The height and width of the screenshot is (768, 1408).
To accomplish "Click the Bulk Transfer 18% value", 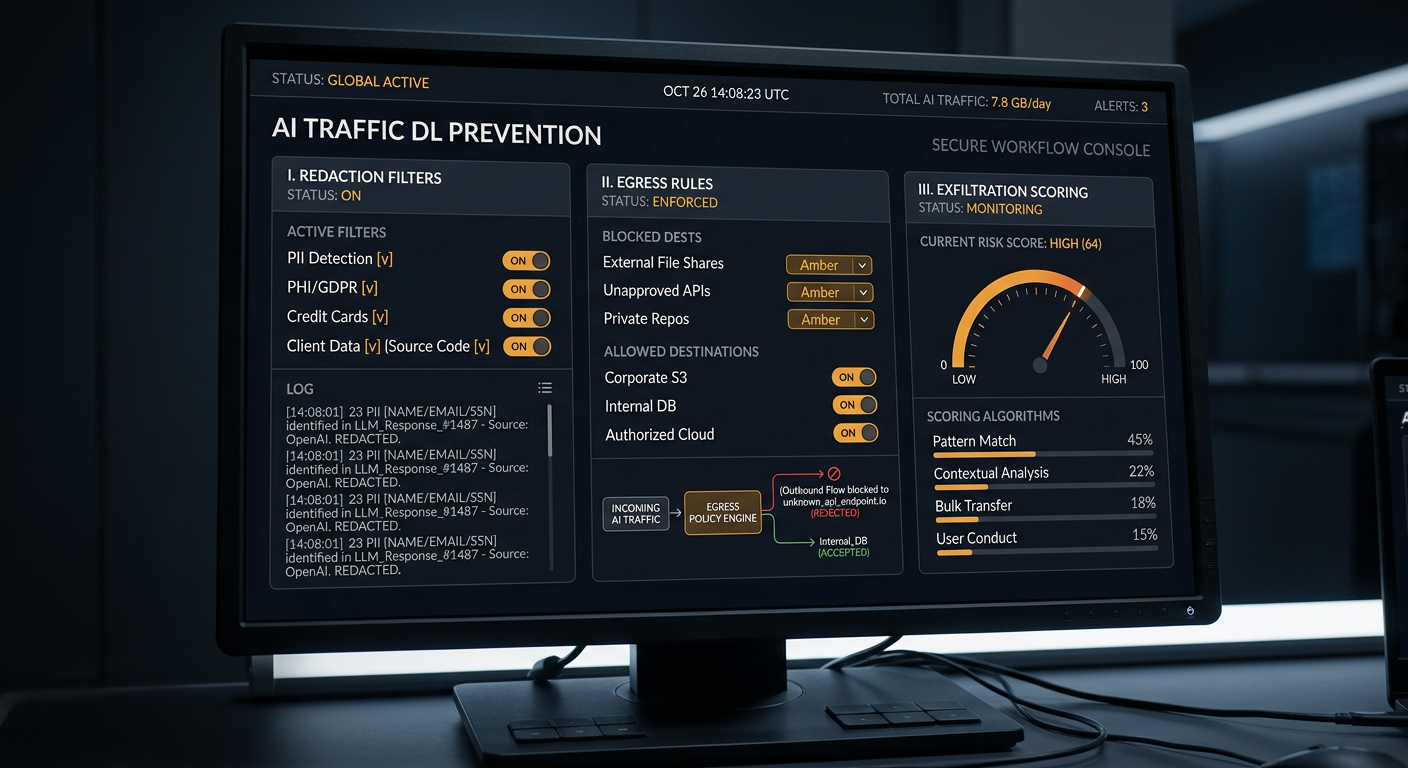I will (x=1142, y=503).
